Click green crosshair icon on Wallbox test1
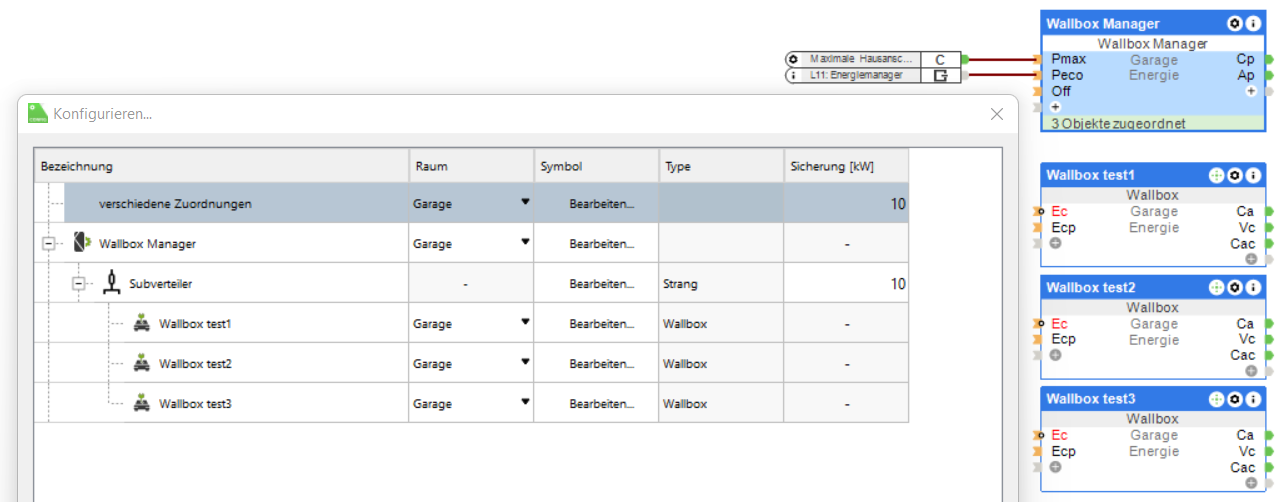This screenshot has width=1281, height=502. click(x=1217, y=175)
